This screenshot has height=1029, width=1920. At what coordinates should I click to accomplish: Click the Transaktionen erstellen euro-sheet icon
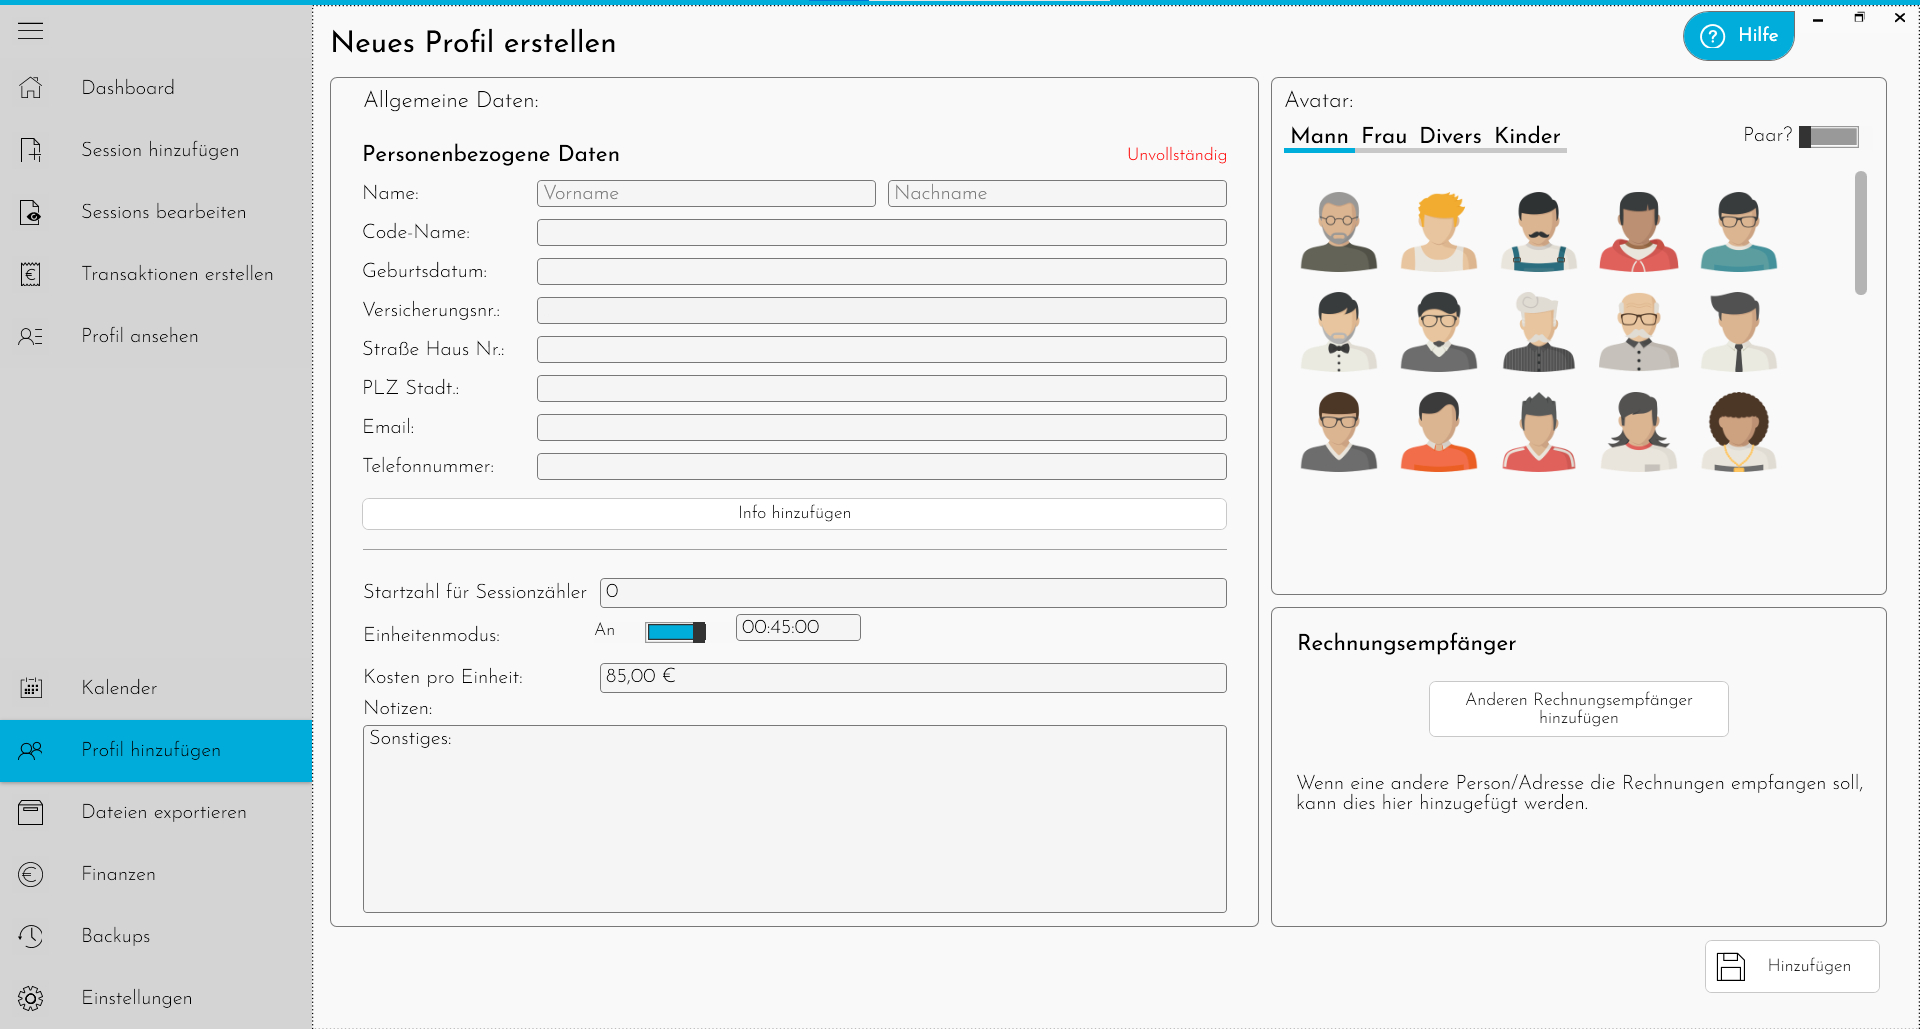31,274
